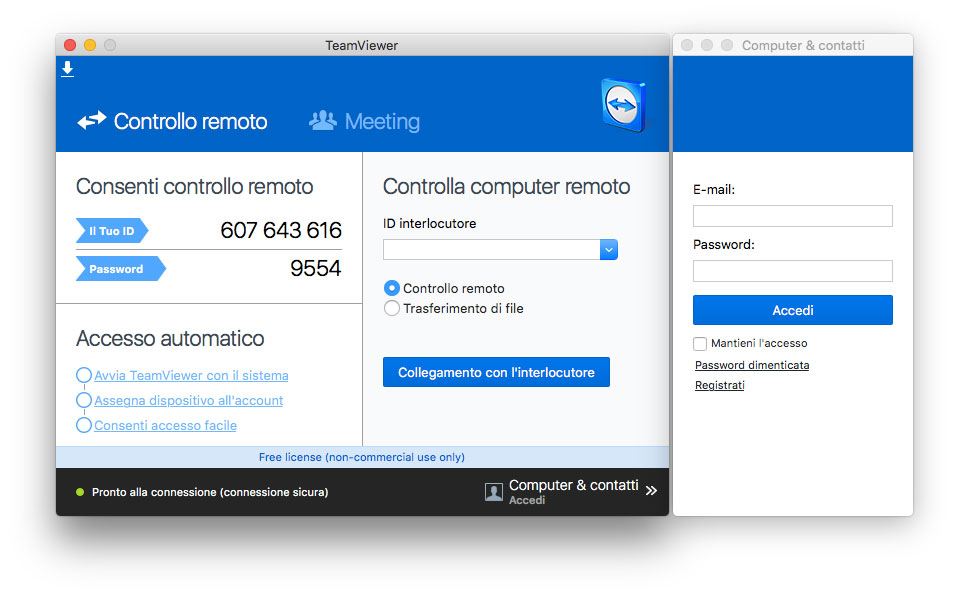Minimize TeamViewer window with yellow button
Viewport: 955px width, 596px height.
pos(90,45)
